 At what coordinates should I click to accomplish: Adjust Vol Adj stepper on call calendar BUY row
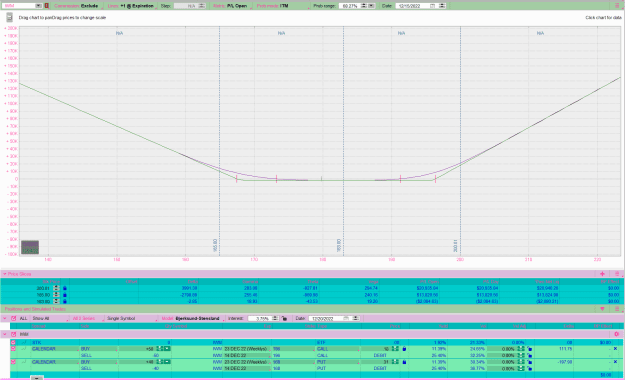pyautogui.click(x=521, y=349)
